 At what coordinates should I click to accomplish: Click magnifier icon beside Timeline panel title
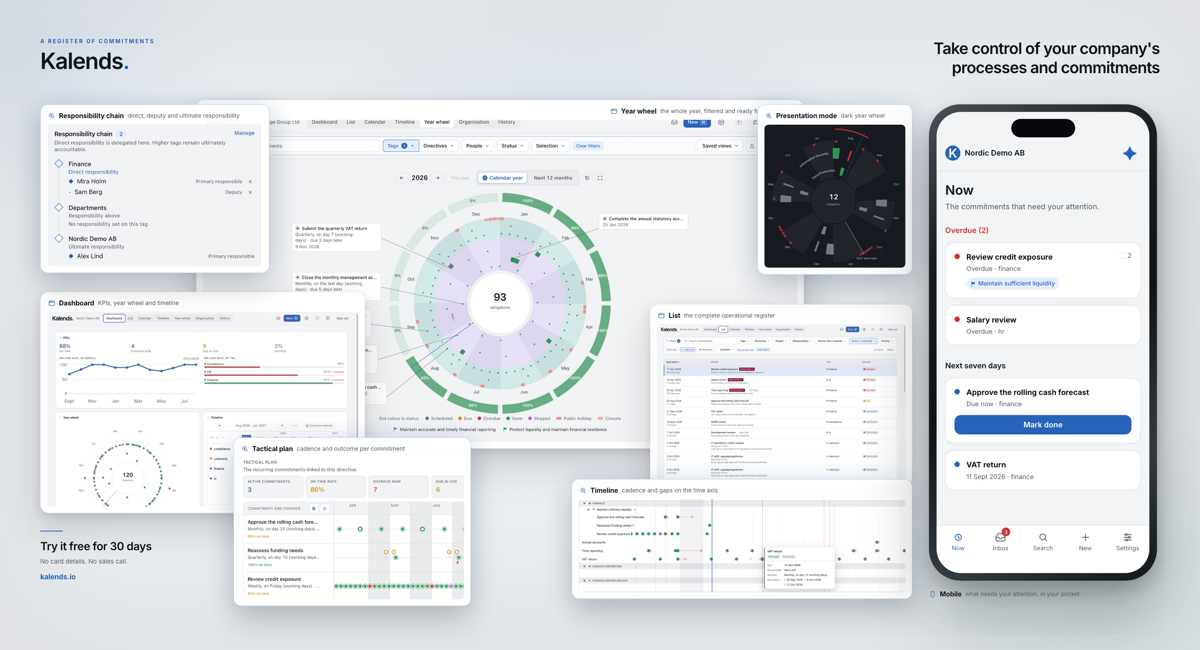[583, 491]
